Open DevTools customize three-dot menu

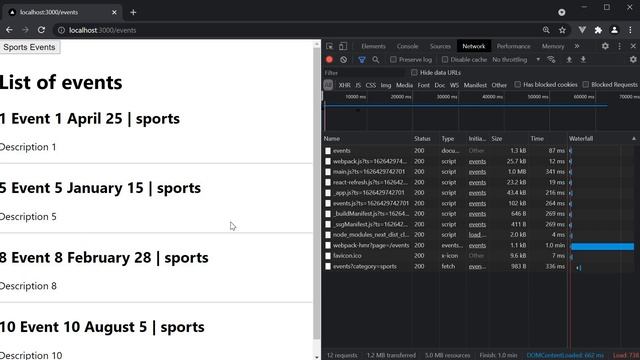[x=620, y=46]
